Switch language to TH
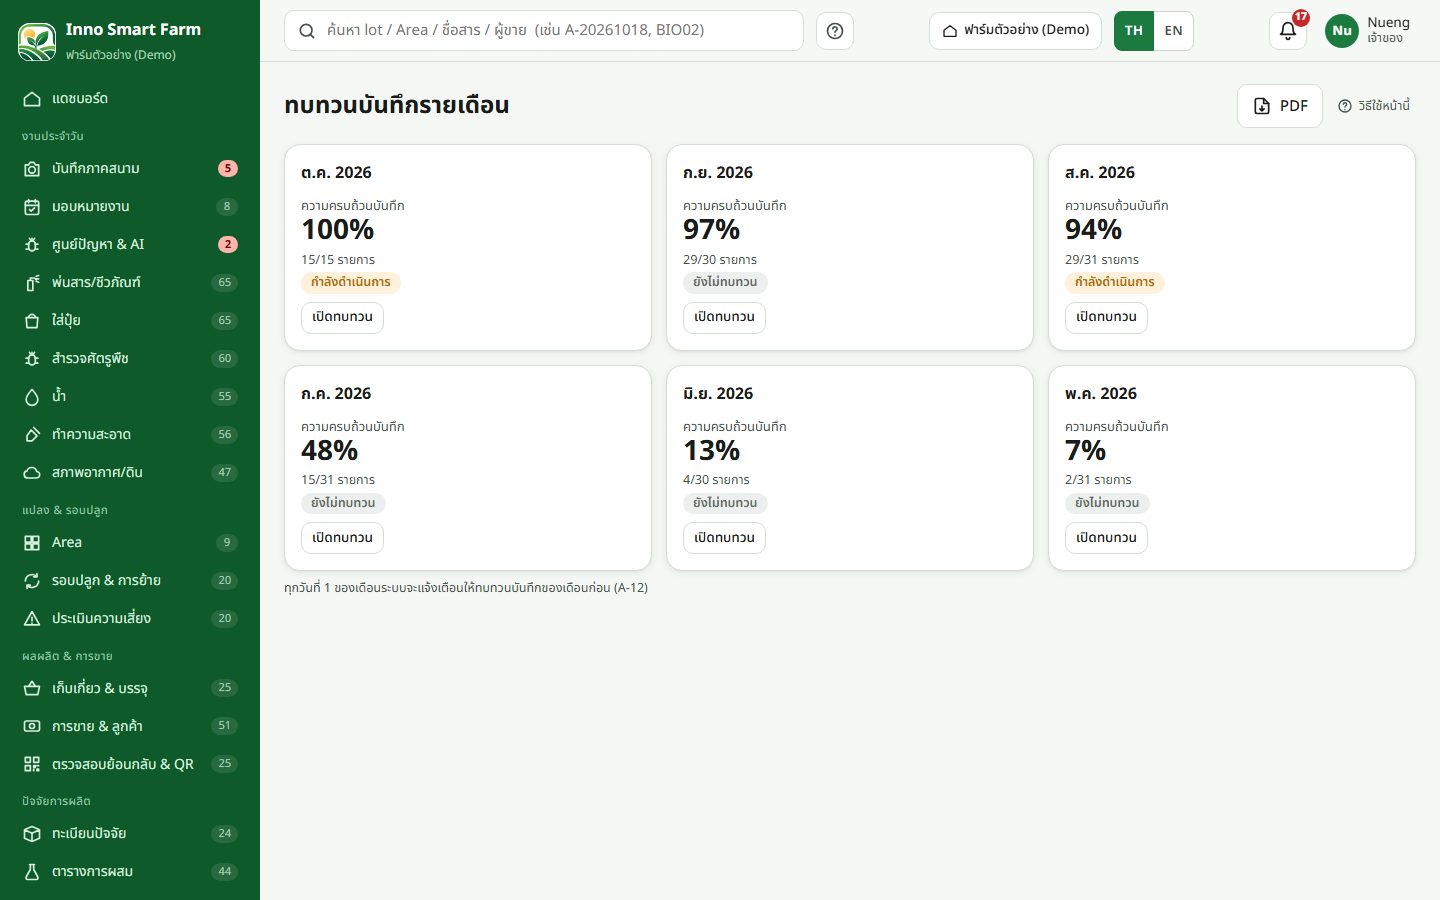Viewport: 1440px width, 900px height. pyautogui.click(x=1134, y=31)
